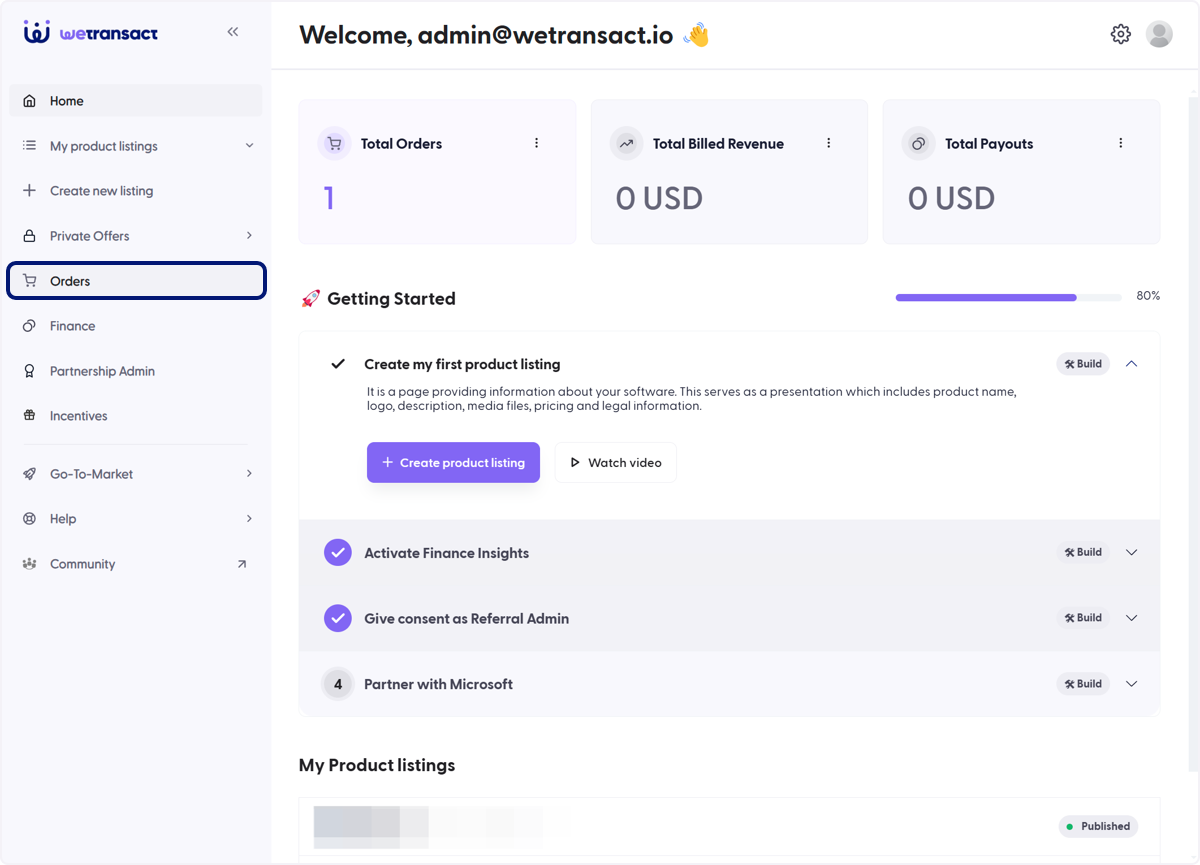Open the user profile avatar
1200x865 pixels.
(x=1159, y=34)
